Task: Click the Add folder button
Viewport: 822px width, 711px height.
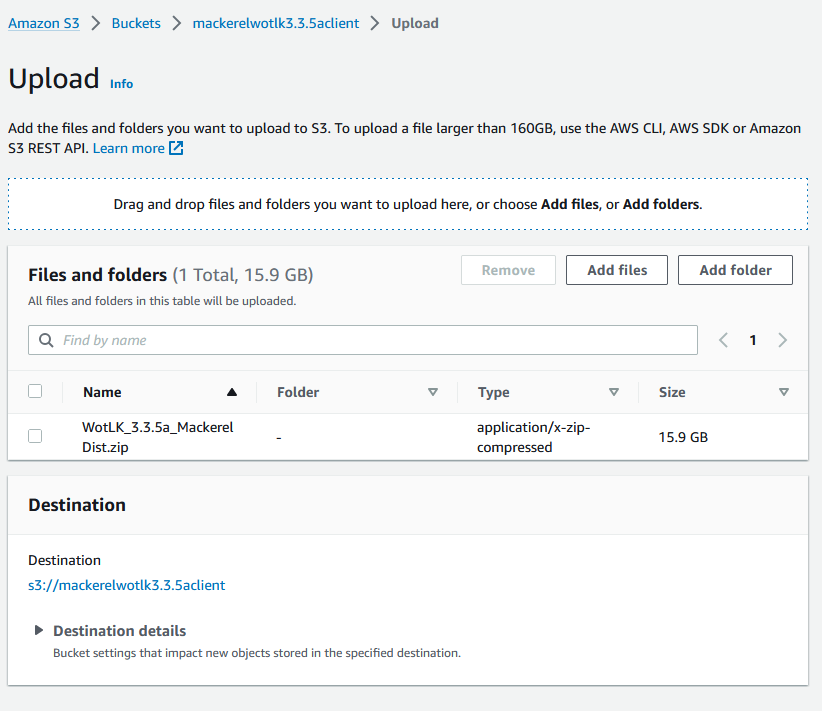Action: (735, 270)
